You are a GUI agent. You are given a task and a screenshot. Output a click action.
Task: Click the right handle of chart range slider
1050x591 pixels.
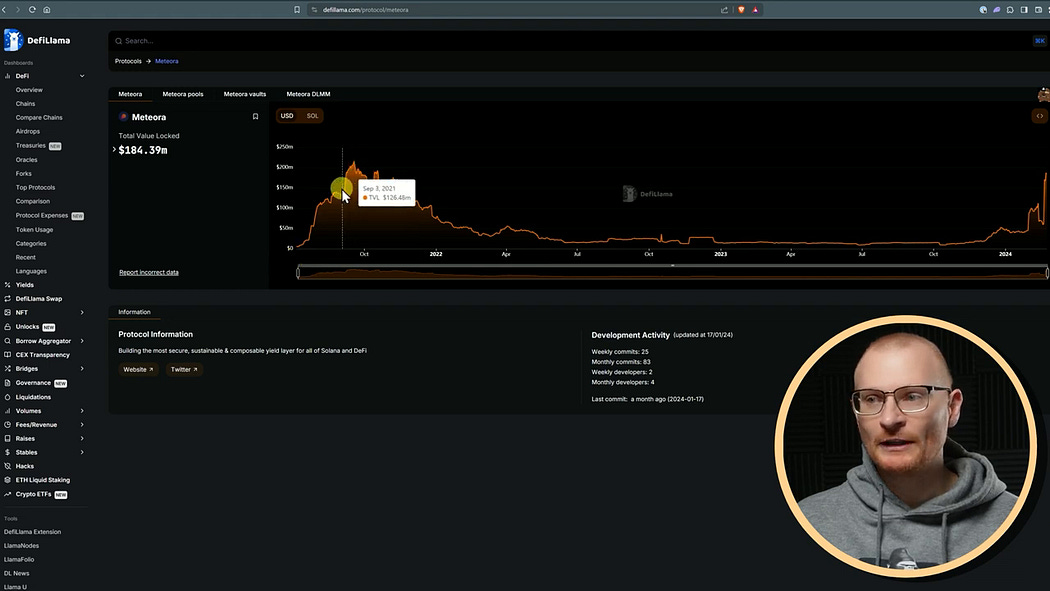point(1047,272)
